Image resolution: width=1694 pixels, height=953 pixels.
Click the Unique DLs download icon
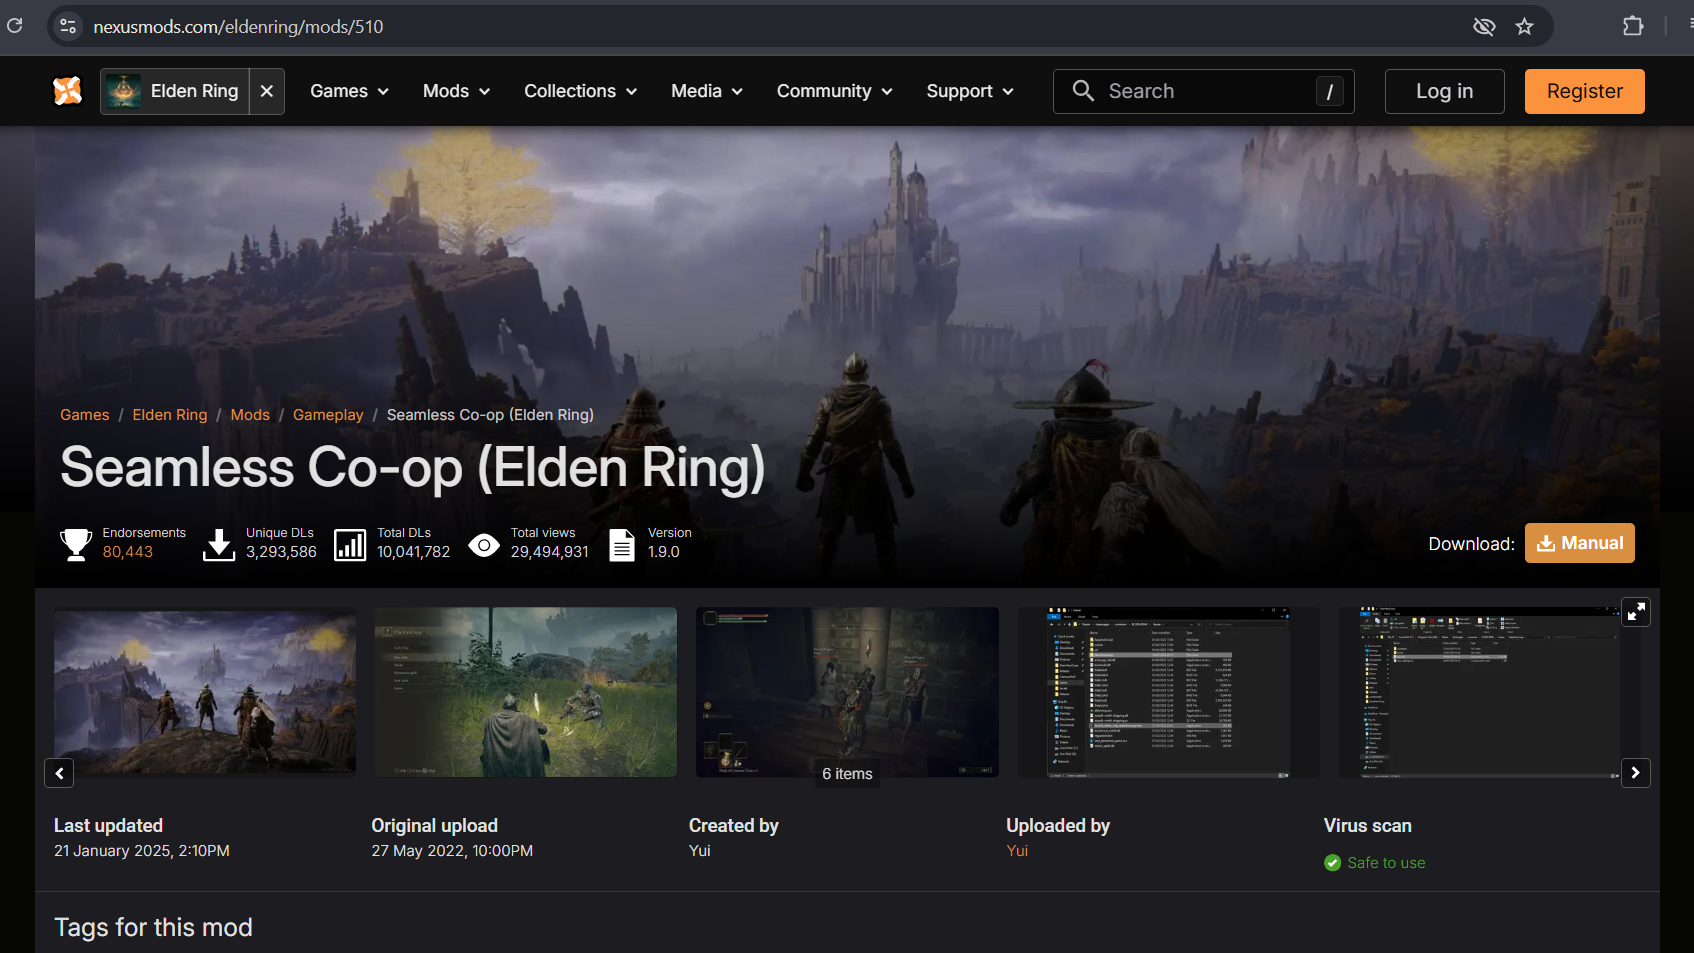(219, 544)
